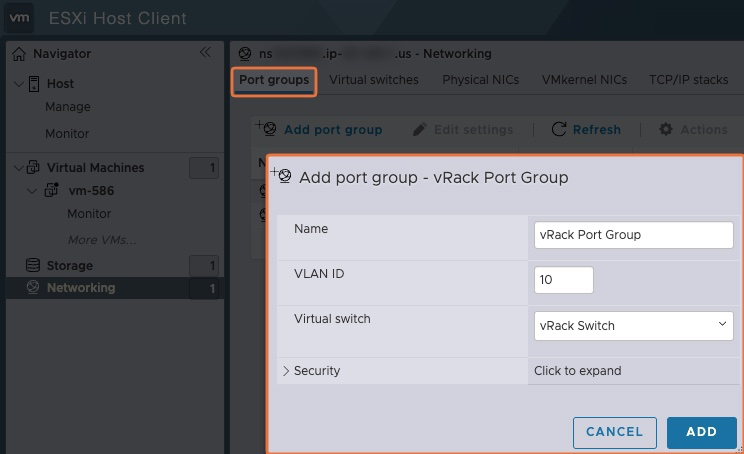Select the vm-586 label
The image size is (744, 454).
click(91, 191)
